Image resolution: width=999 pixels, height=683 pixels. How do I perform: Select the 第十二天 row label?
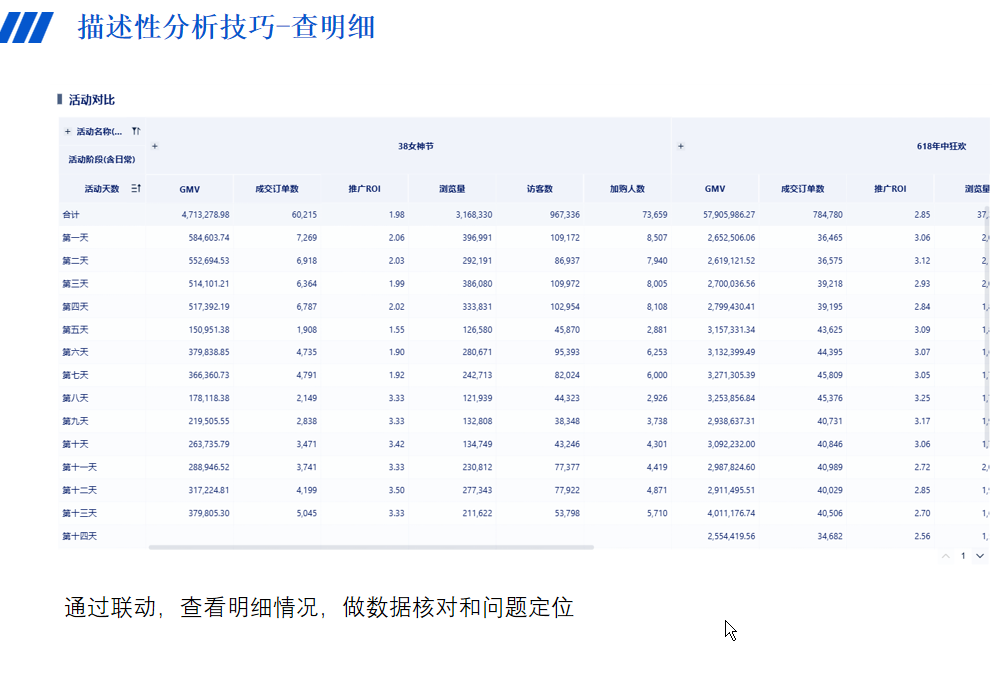coord(80,490)
